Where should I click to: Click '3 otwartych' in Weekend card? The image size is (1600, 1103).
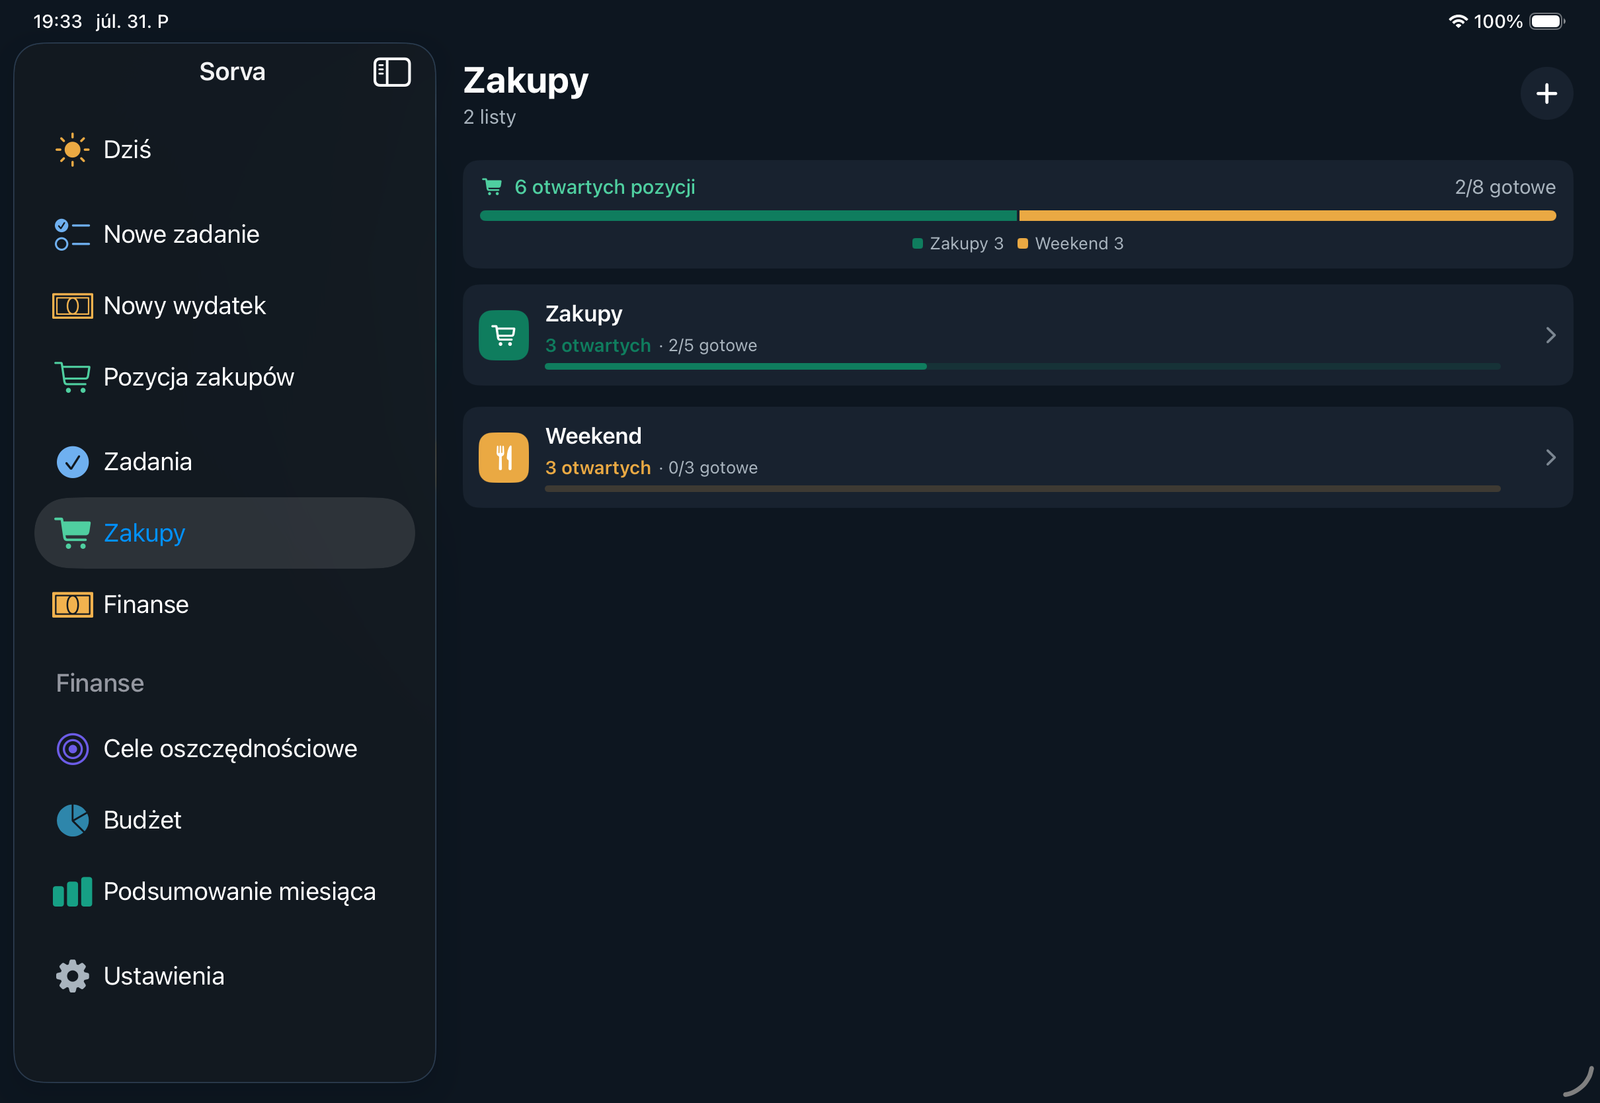[598, 468]
